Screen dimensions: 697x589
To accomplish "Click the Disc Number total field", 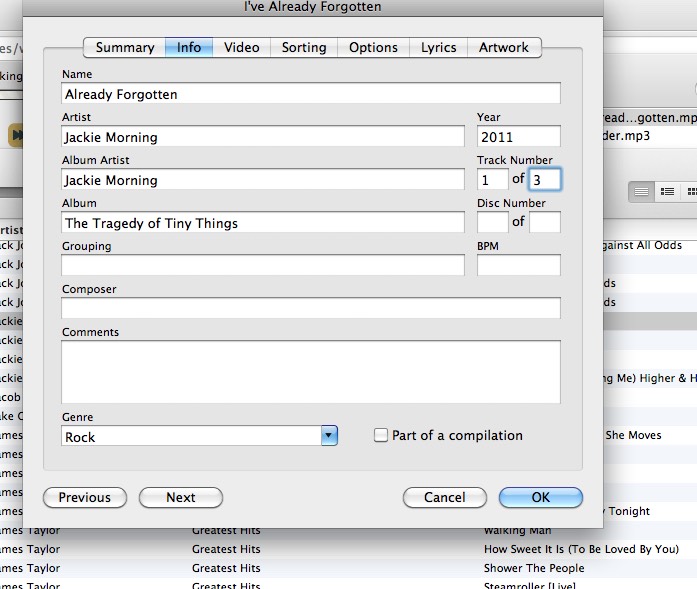I will point(545,222).
